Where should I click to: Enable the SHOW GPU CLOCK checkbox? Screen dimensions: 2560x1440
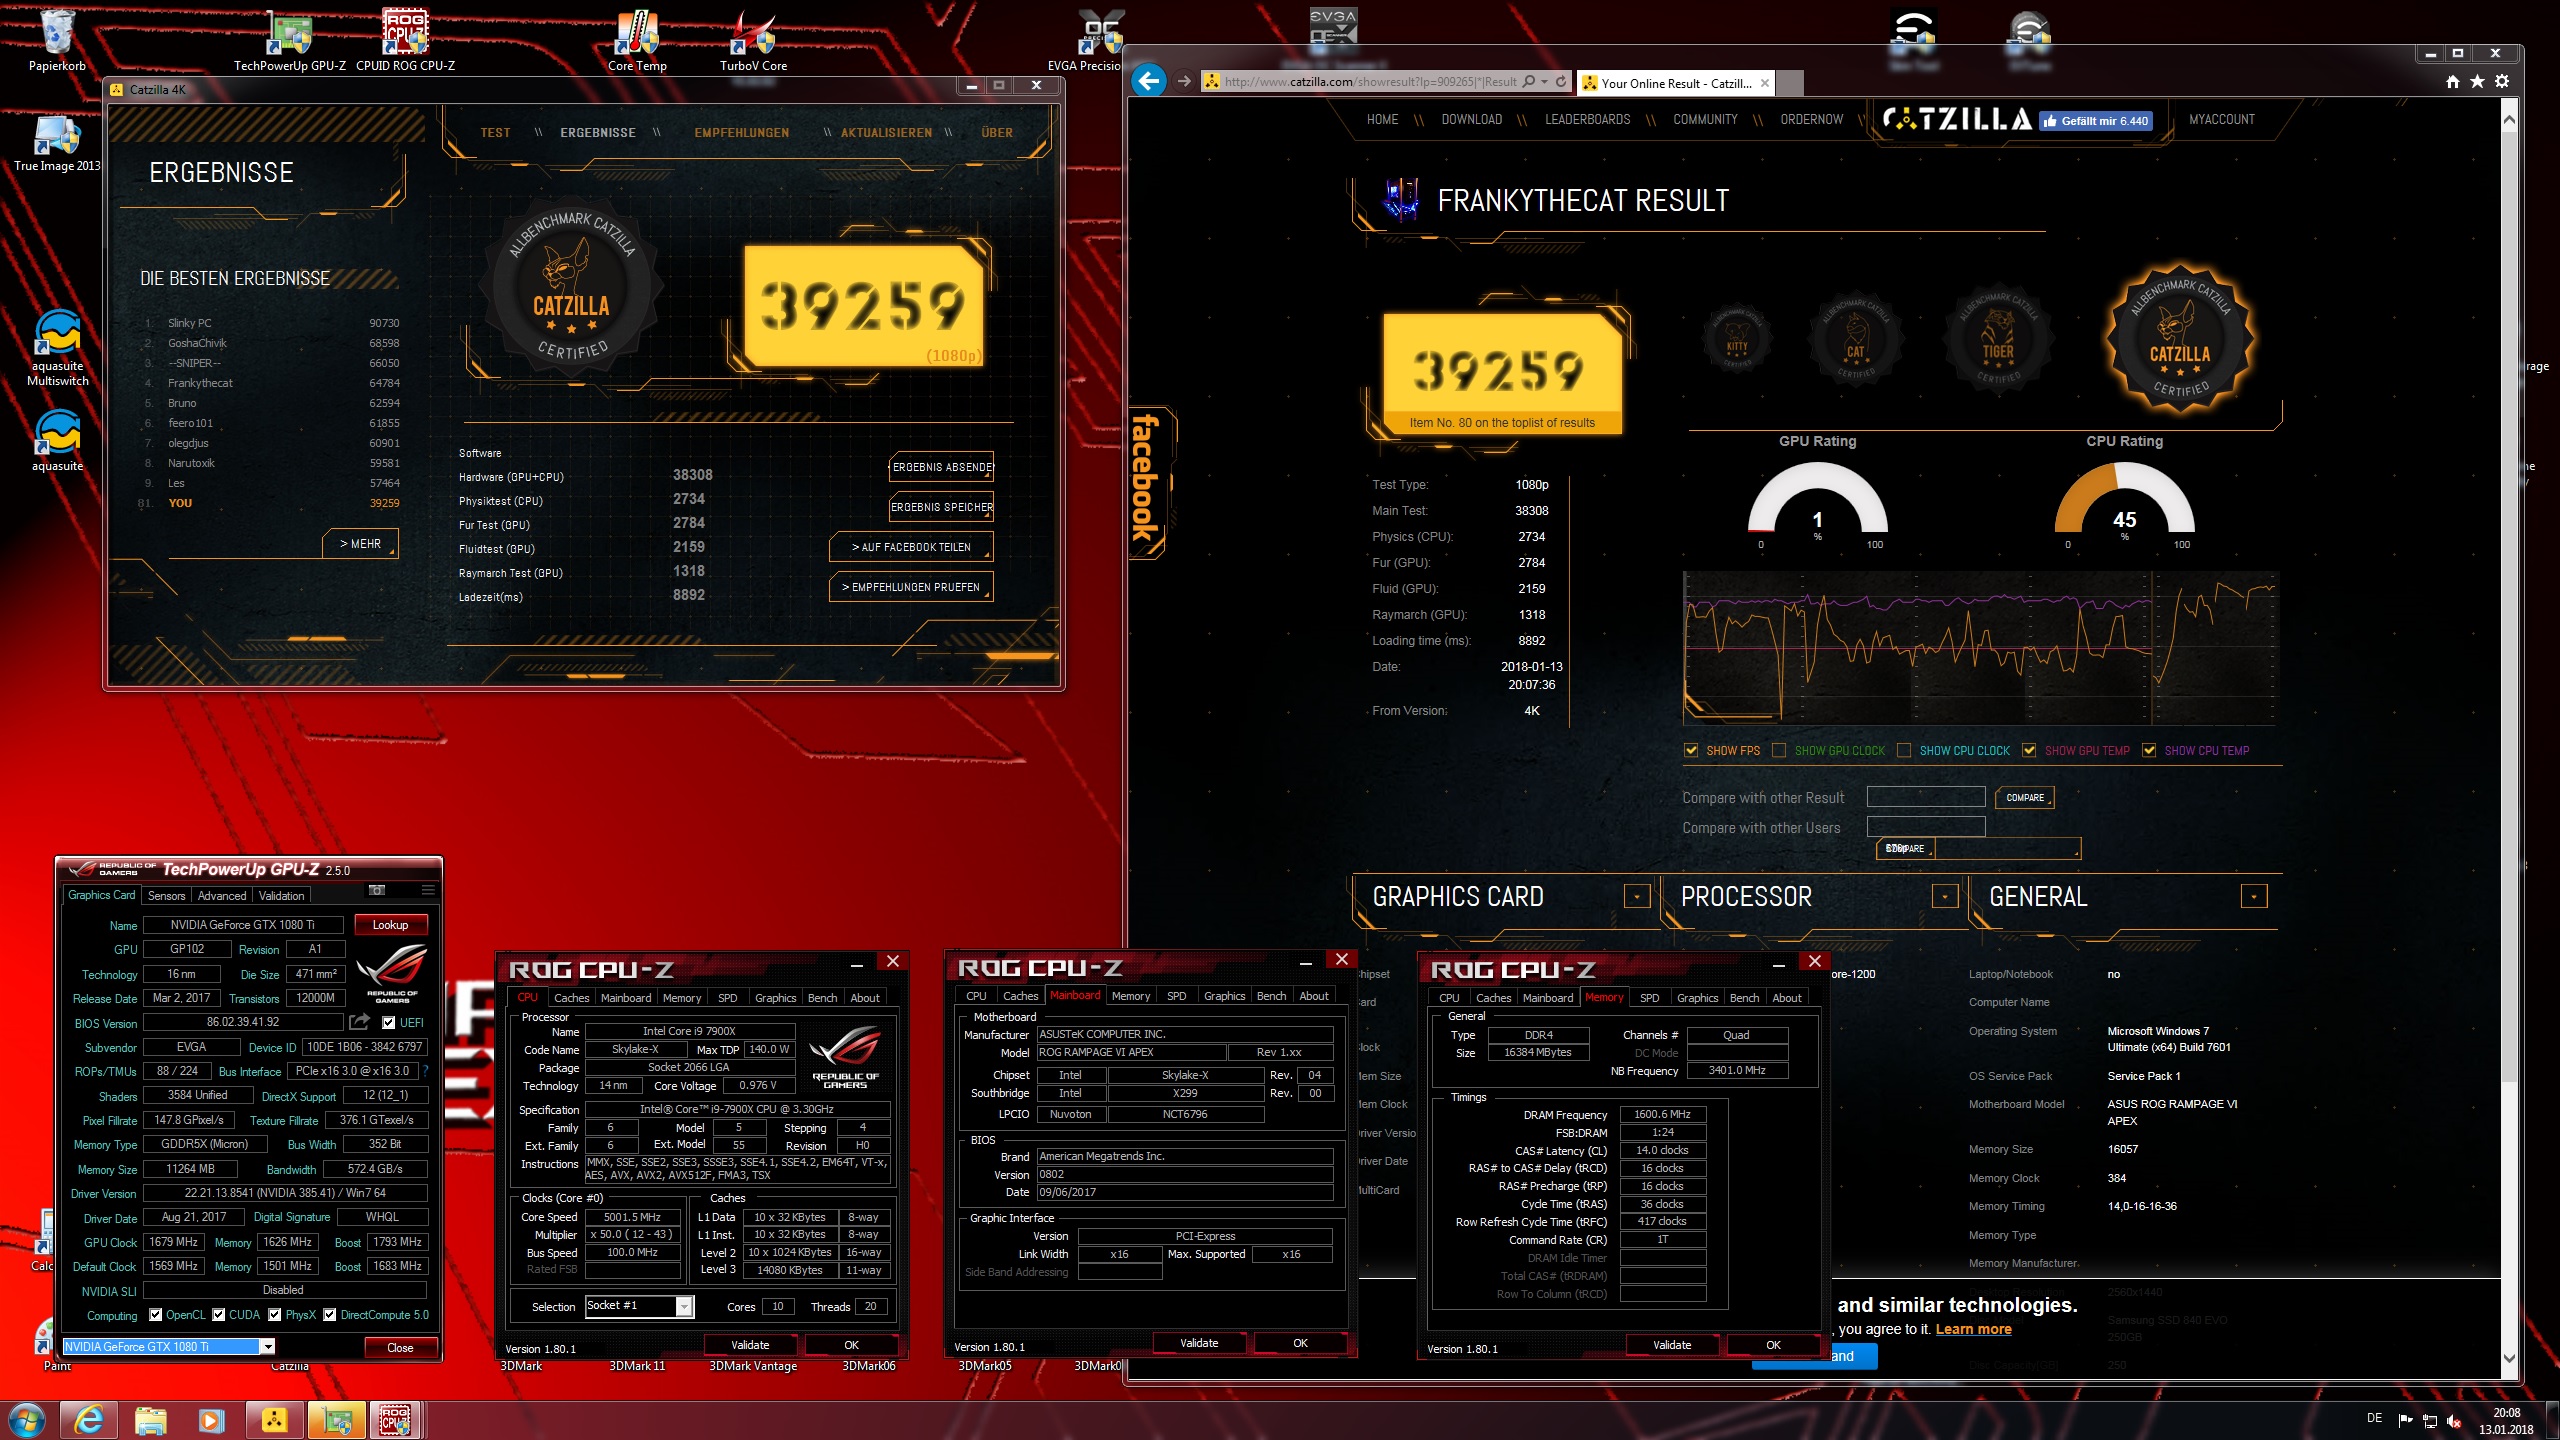[x=1779, y=750]
